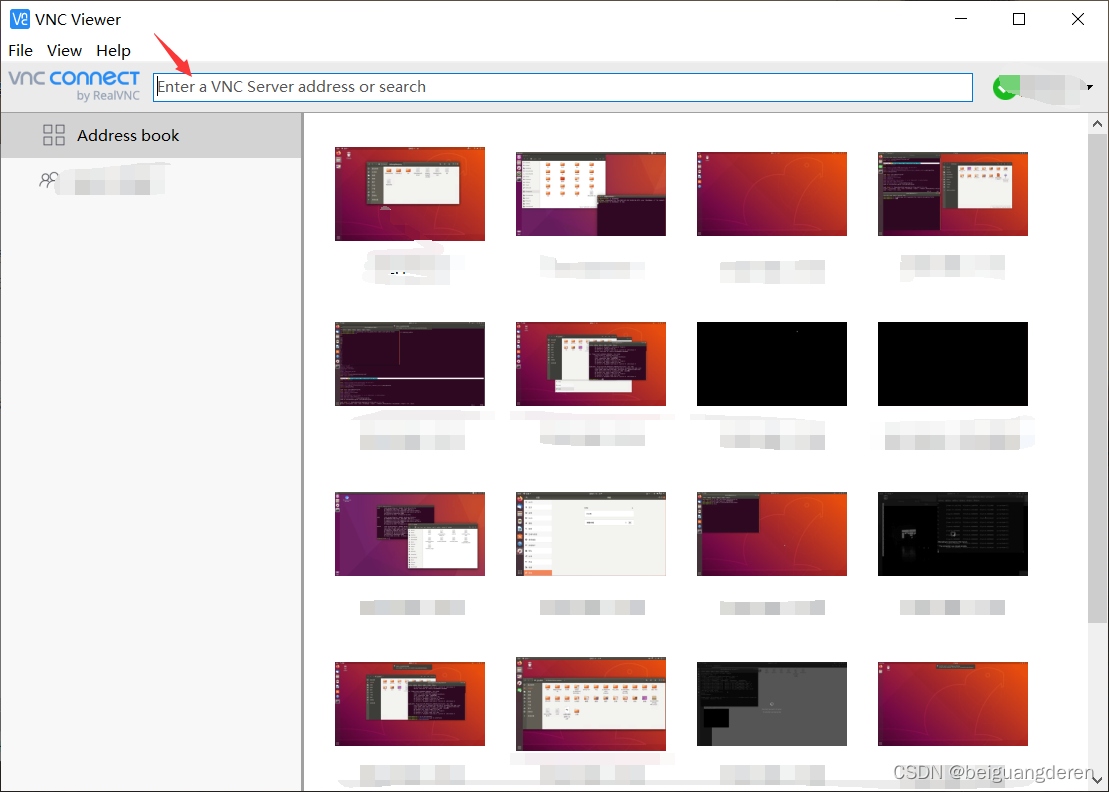Click the Address book grid icon

pyautogui.click(x=54, y=135)
